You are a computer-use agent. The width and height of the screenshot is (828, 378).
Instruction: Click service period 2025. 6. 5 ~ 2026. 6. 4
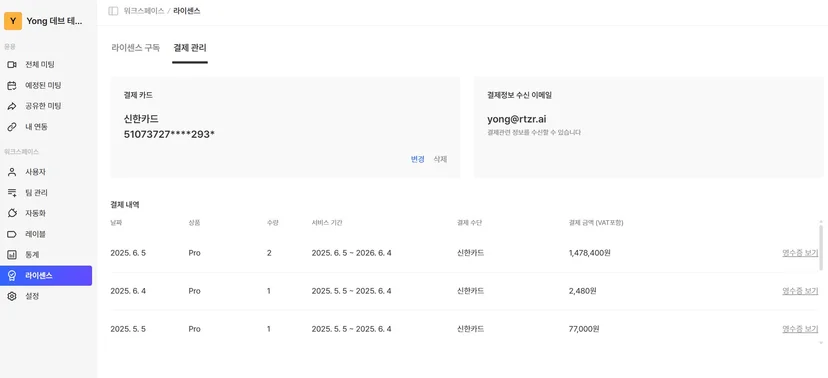(x=352, y=253)
